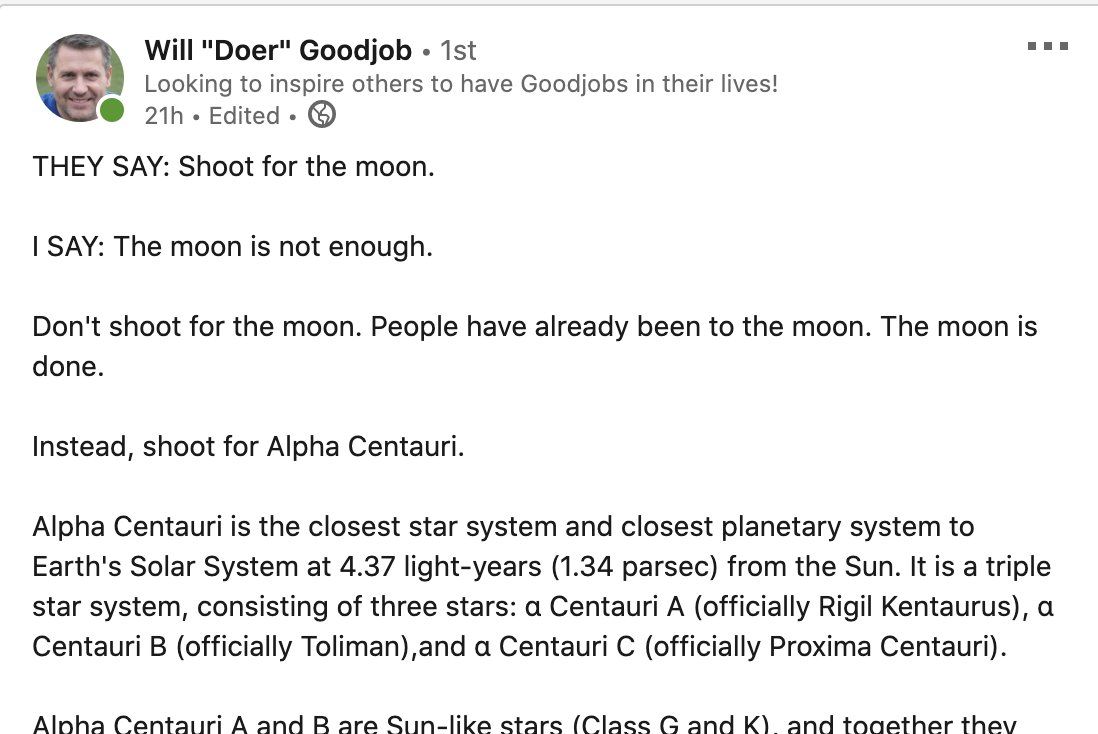Open the Will "Doer" Goodjob profile name link
1098x734 pixels.
(x=279, y=50)
